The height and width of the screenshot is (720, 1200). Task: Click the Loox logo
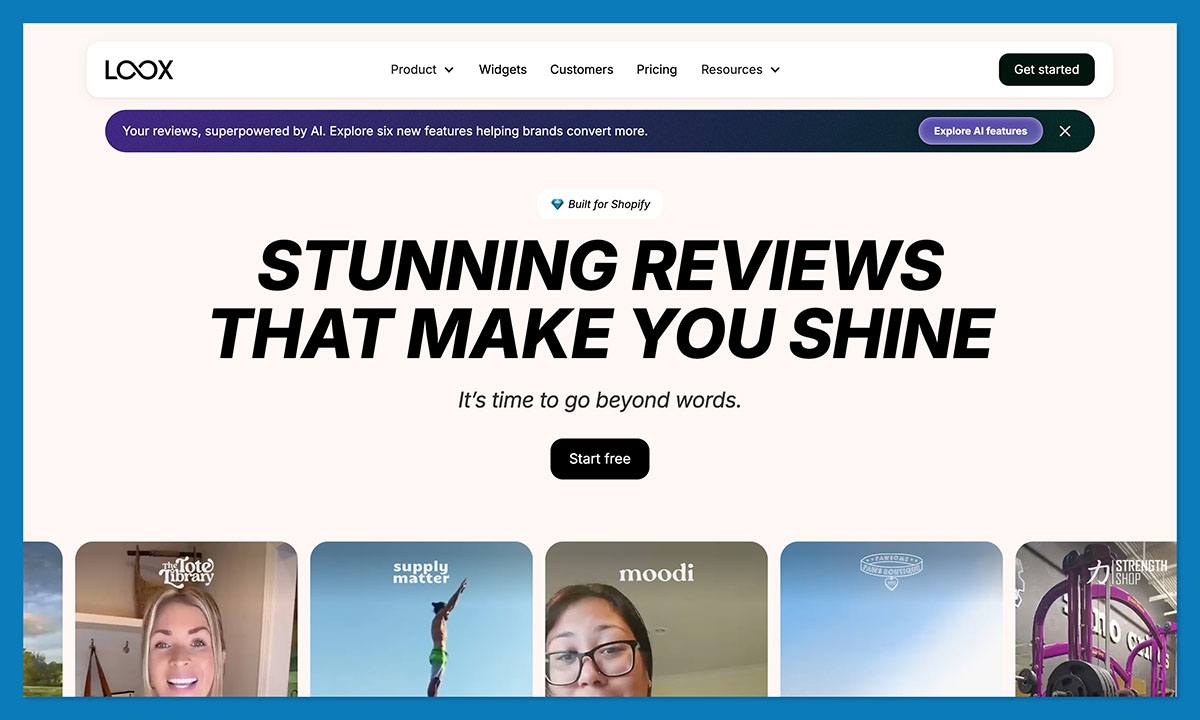(x=139, y=69)
